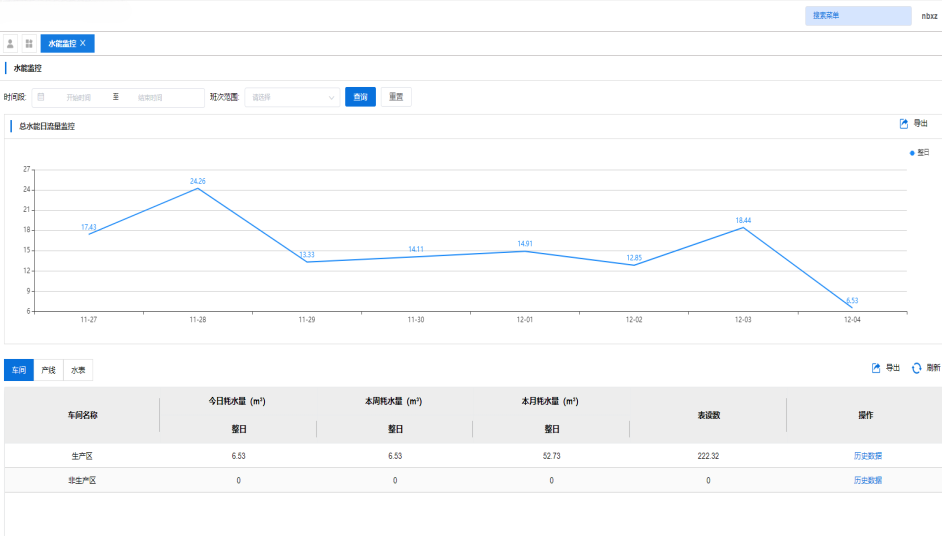Switch to the 水表 tab
This screenshot has height=536, width=942.
[77, 370]
